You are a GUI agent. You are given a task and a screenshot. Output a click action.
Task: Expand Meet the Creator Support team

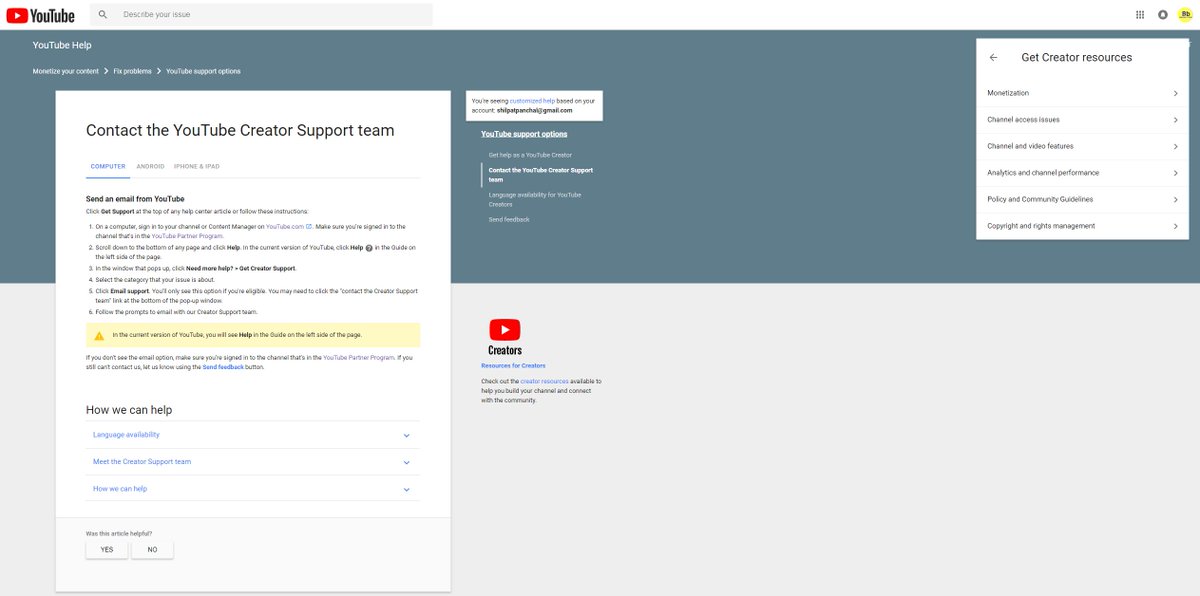point(252,462)
